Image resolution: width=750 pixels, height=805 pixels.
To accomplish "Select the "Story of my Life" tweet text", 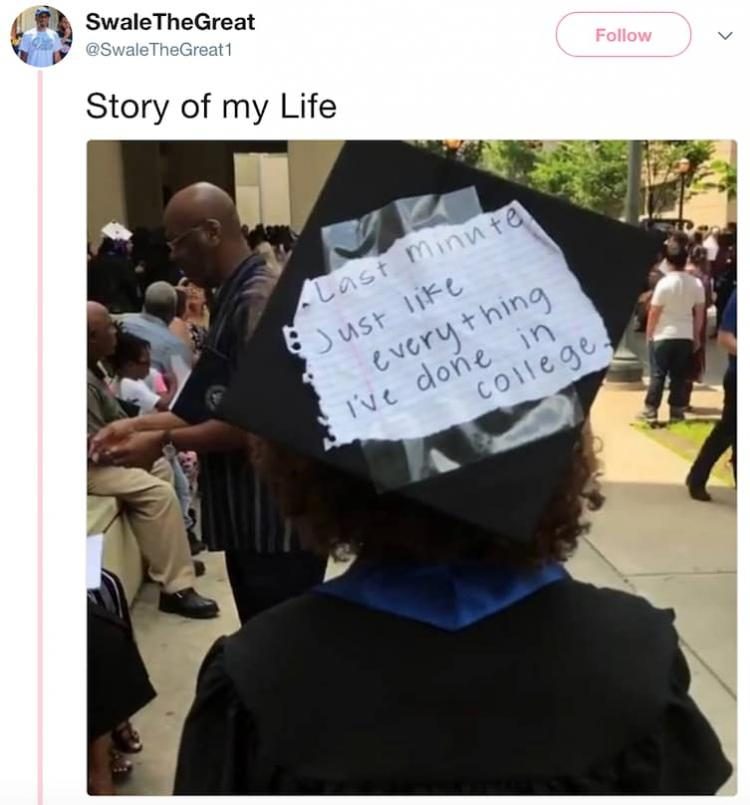I will click(x=211, y=106).
